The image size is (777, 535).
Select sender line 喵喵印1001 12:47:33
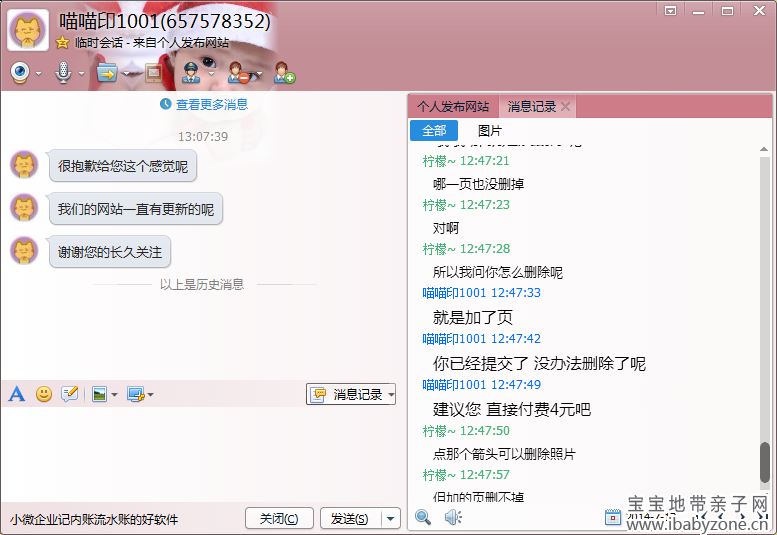pyautogui.click(x=481, y=293)
